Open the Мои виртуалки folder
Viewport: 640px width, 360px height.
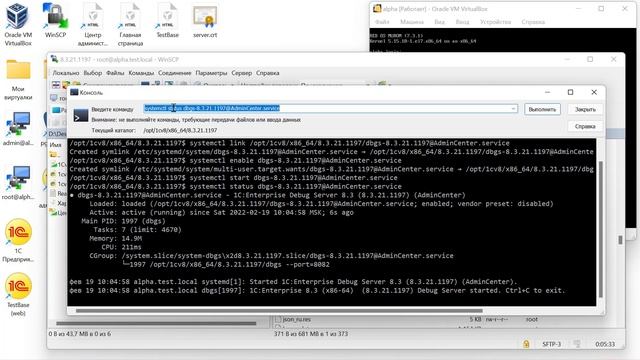coord(18,80)
